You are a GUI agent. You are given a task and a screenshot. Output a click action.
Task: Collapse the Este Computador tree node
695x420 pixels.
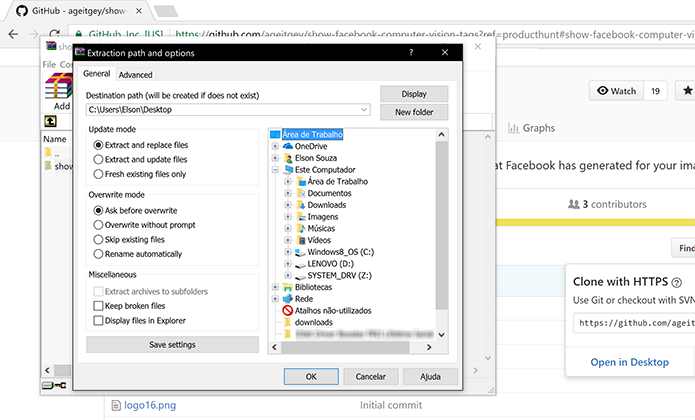click(x=275, y=170)
